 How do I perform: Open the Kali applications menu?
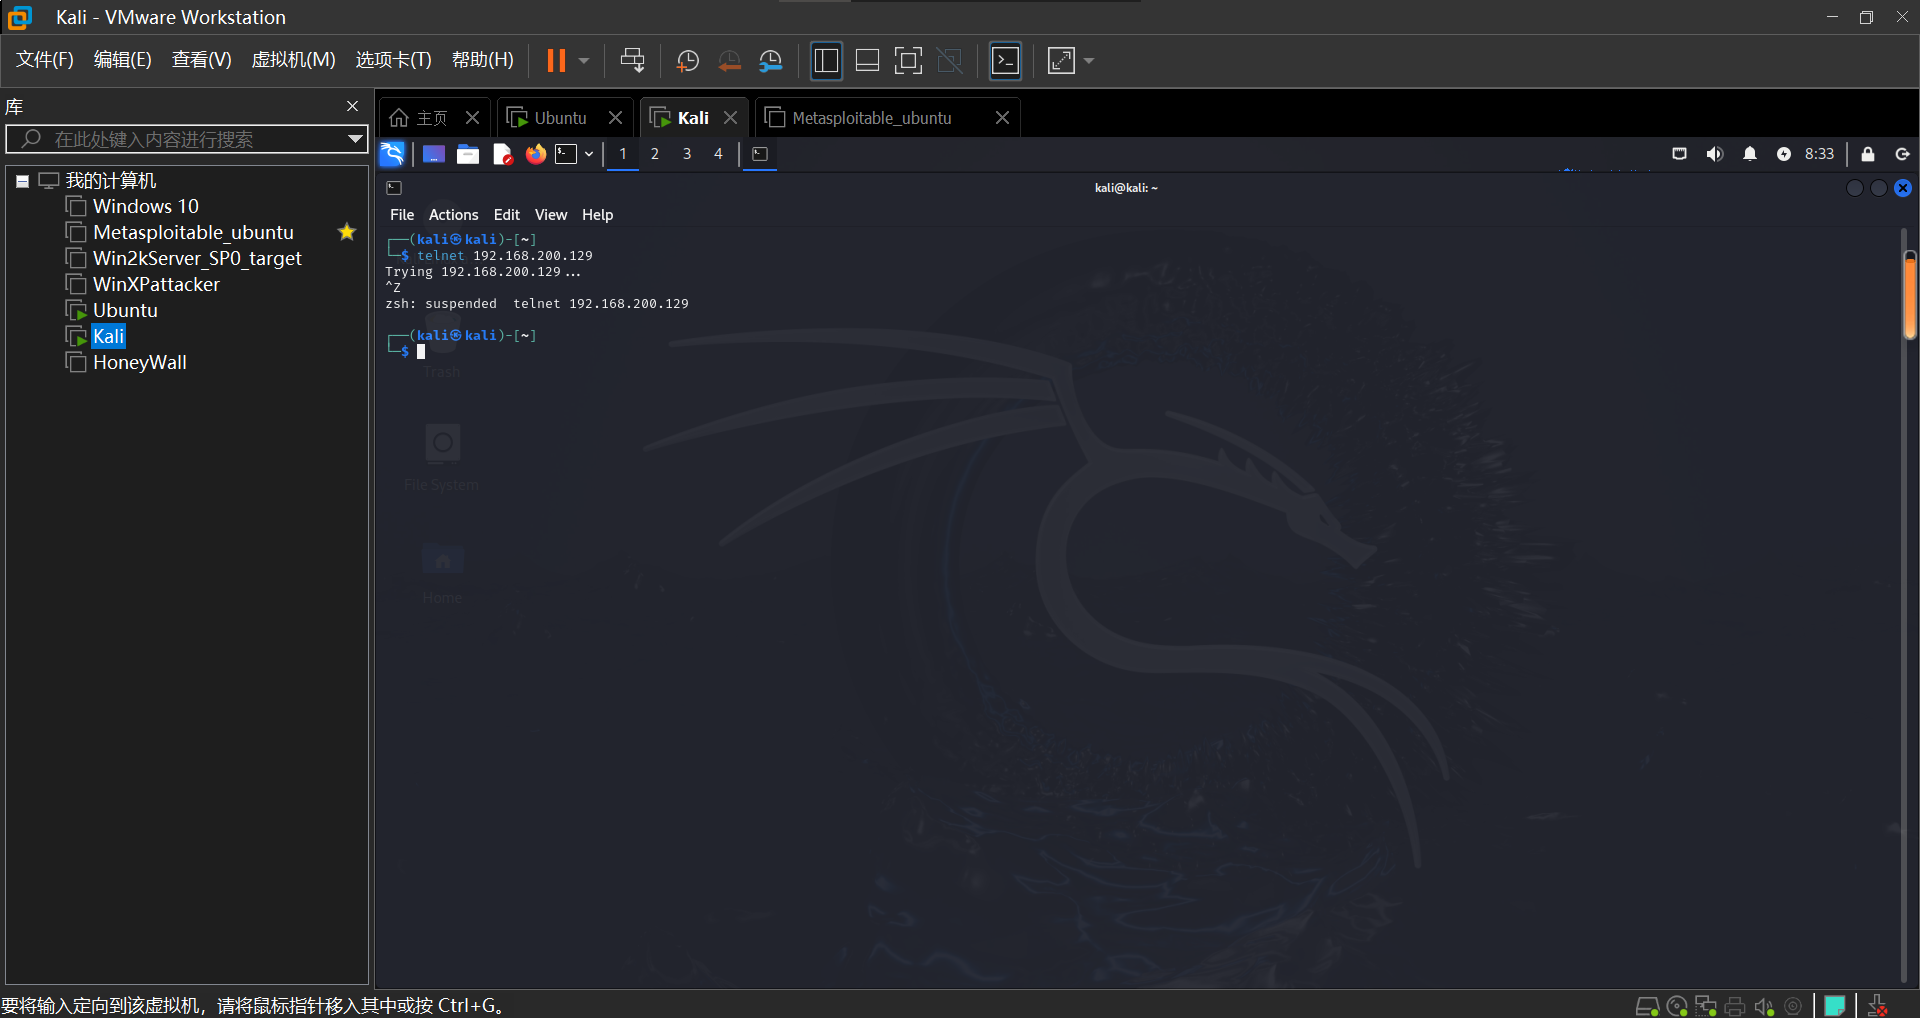click(392, 154)
